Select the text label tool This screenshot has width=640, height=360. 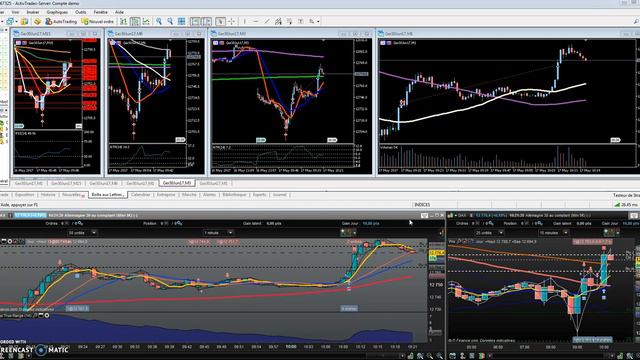pyautogui.click(x=300, y=21)
